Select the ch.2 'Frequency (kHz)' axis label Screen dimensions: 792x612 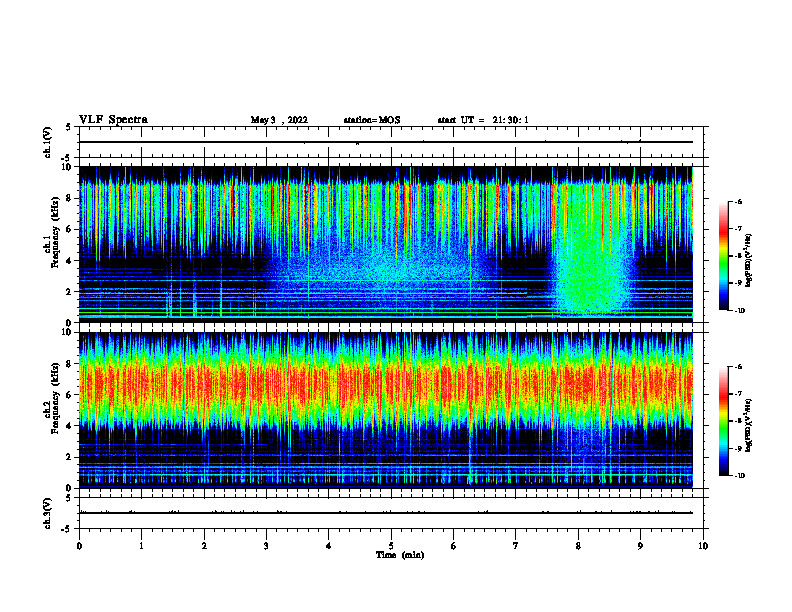pyautogui.click(x=55, y=398)
